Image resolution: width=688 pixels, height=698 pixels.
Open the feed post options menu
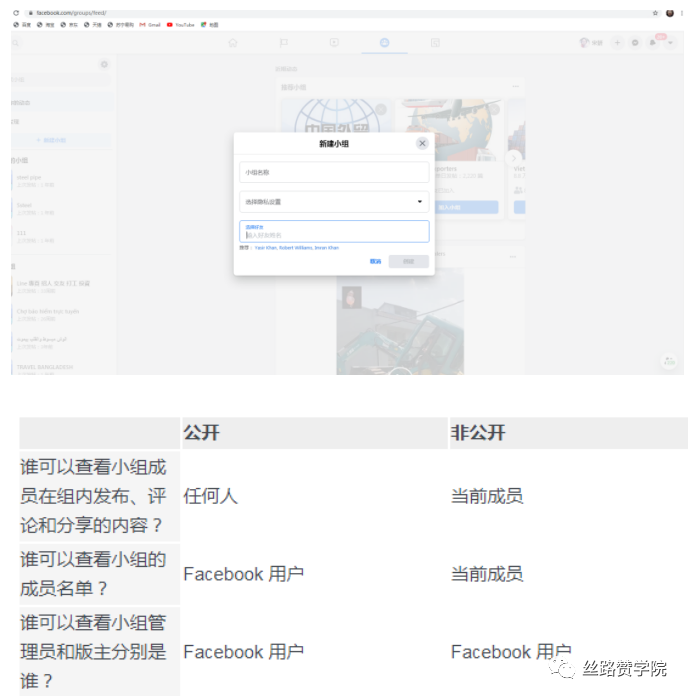click(513, 257)
